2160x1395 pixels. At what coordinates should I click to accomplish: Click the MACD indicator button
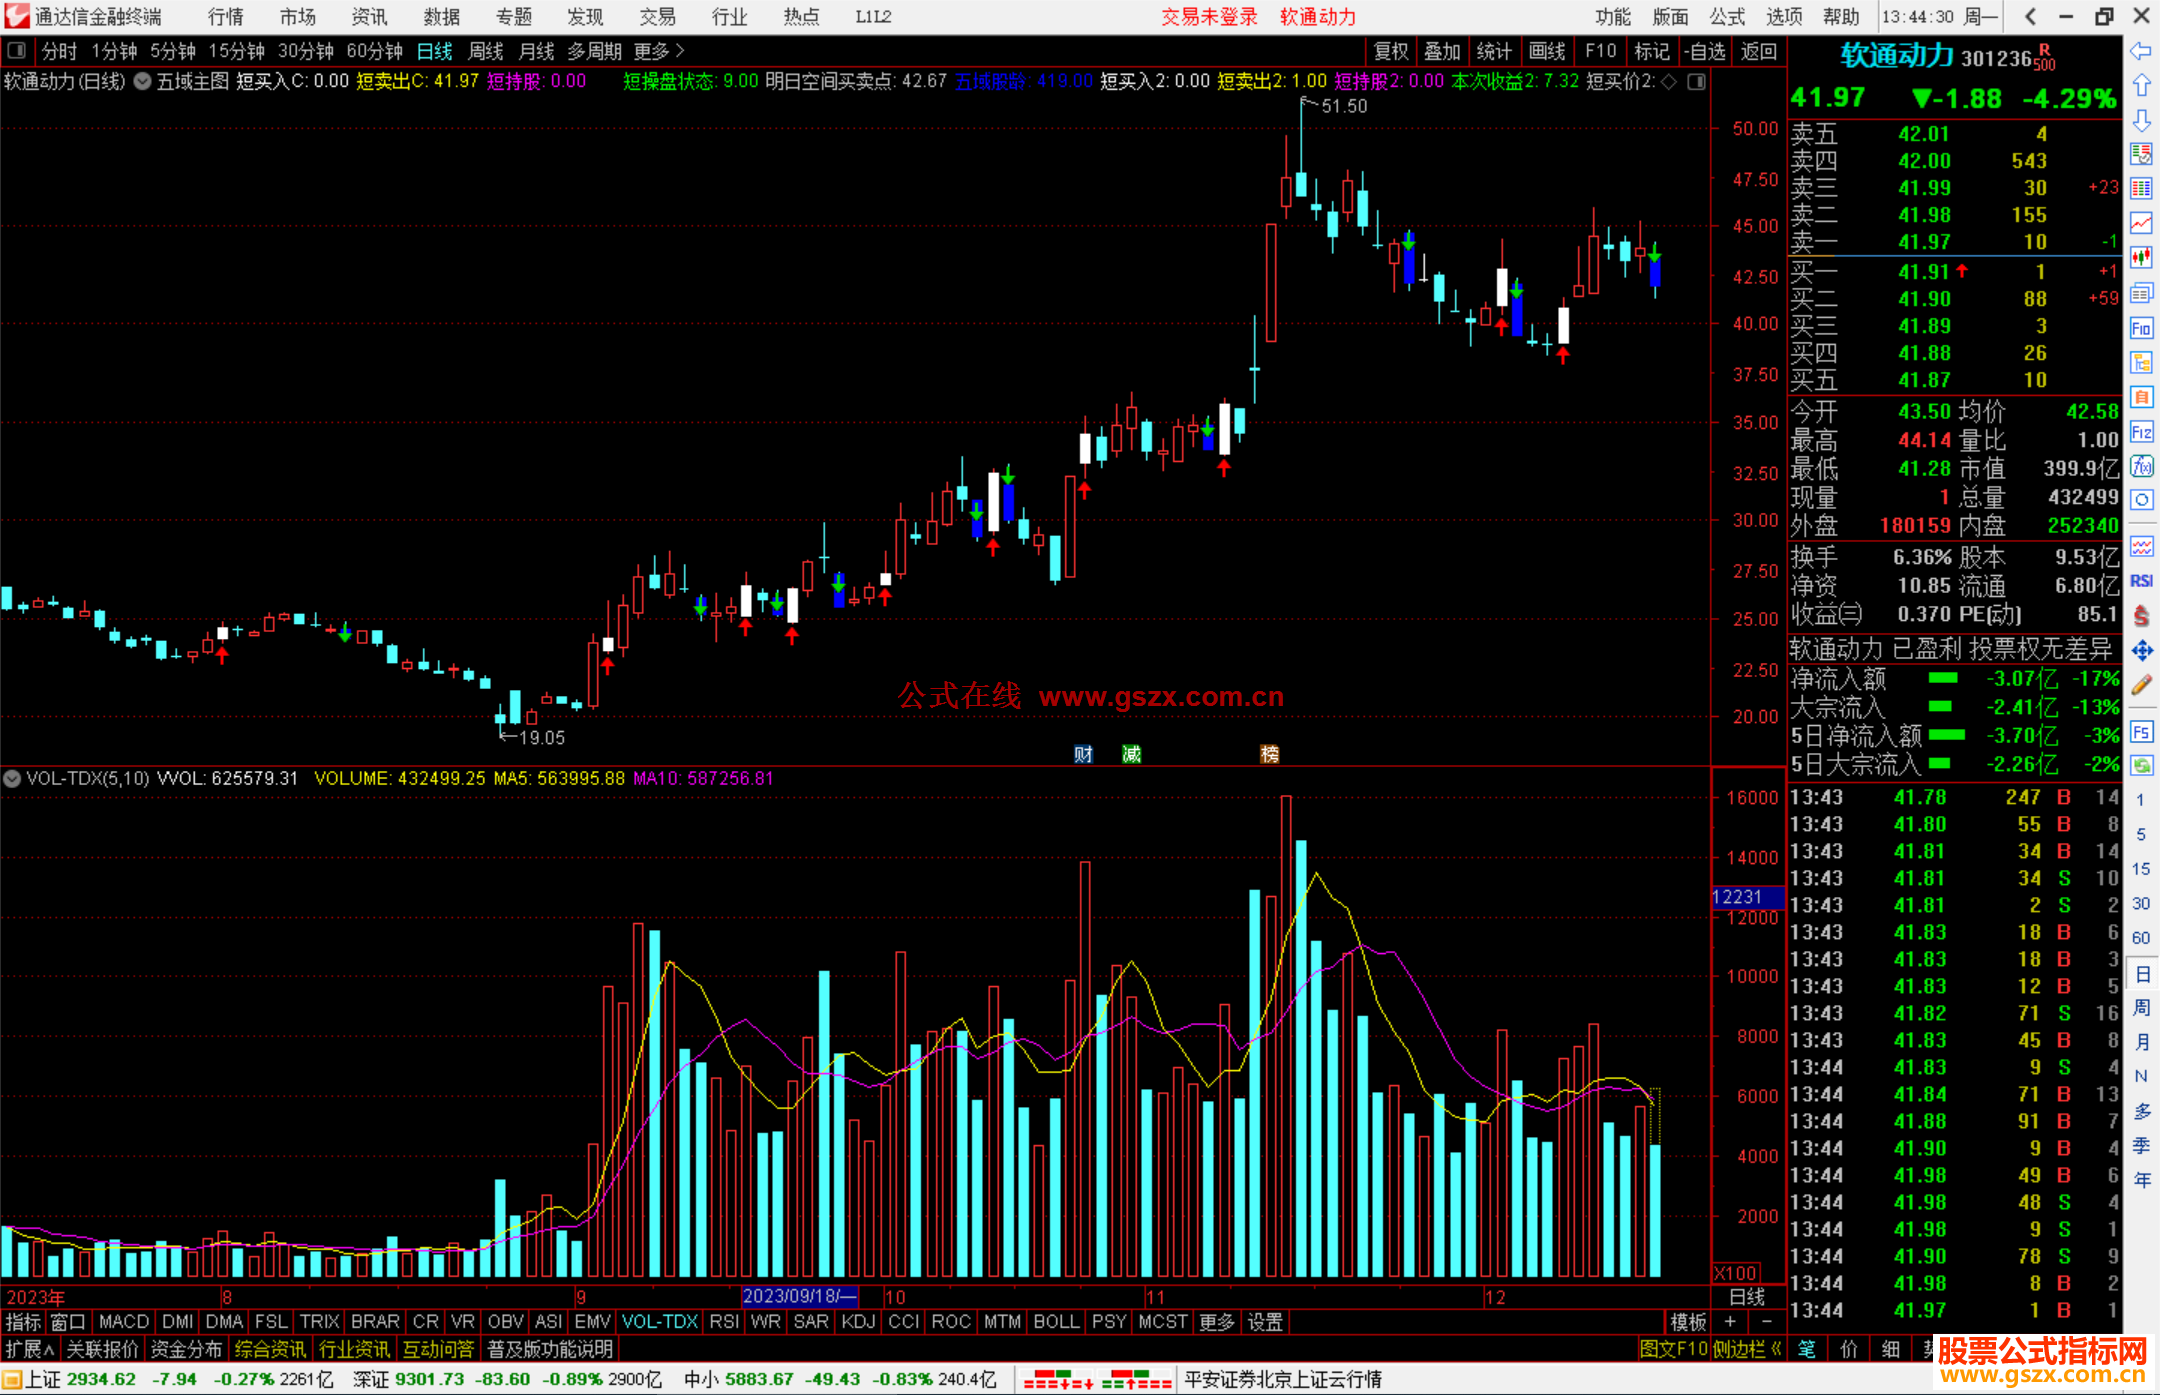(x=124, y=1322)
